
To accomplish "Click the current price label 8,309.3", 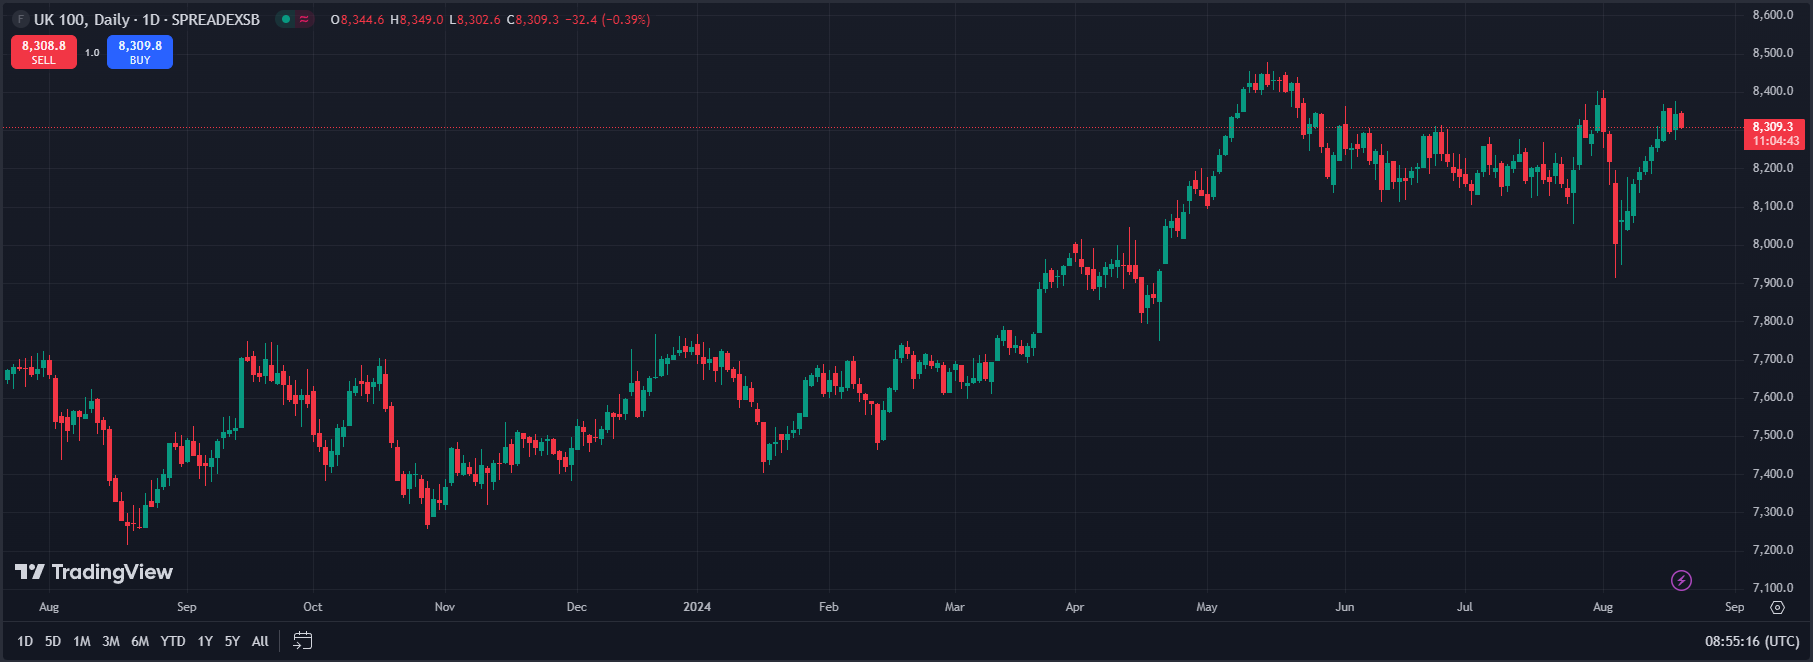I will pyautogui.click(x=1773, y=127).
